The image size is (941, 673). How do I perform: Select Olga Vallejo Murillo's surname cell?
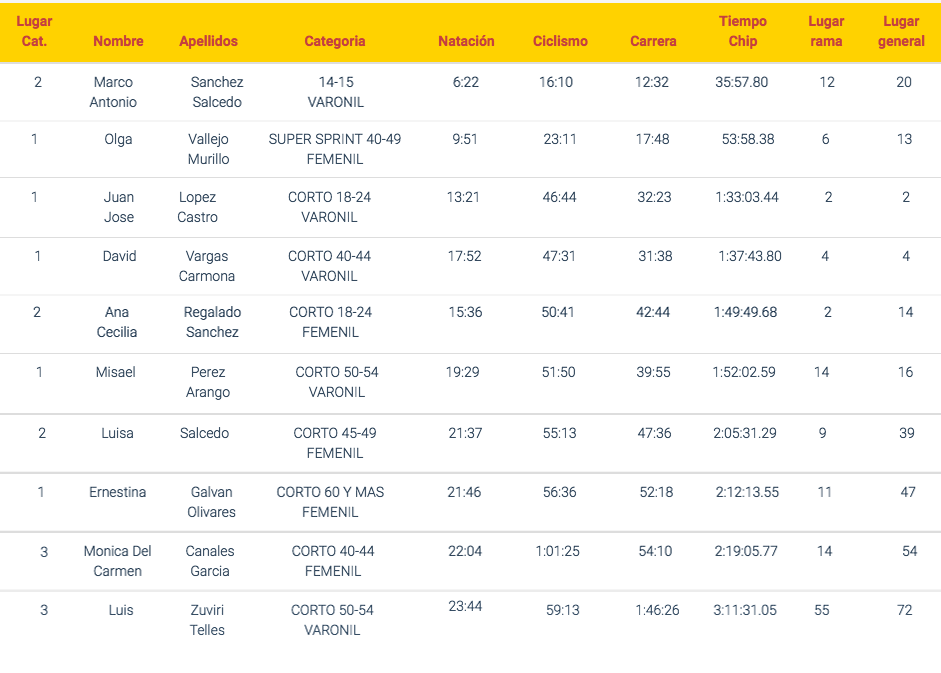pyautogui.click(x=208, y=149)
